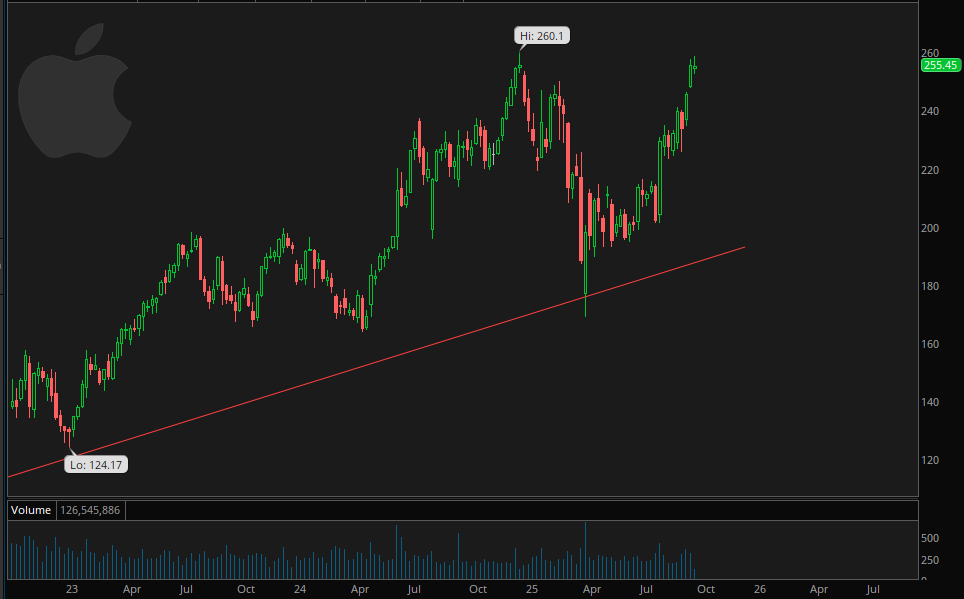Select the red ascending trendline
Viewport: 964px width, 599px height.
click(x=376, y=362)
